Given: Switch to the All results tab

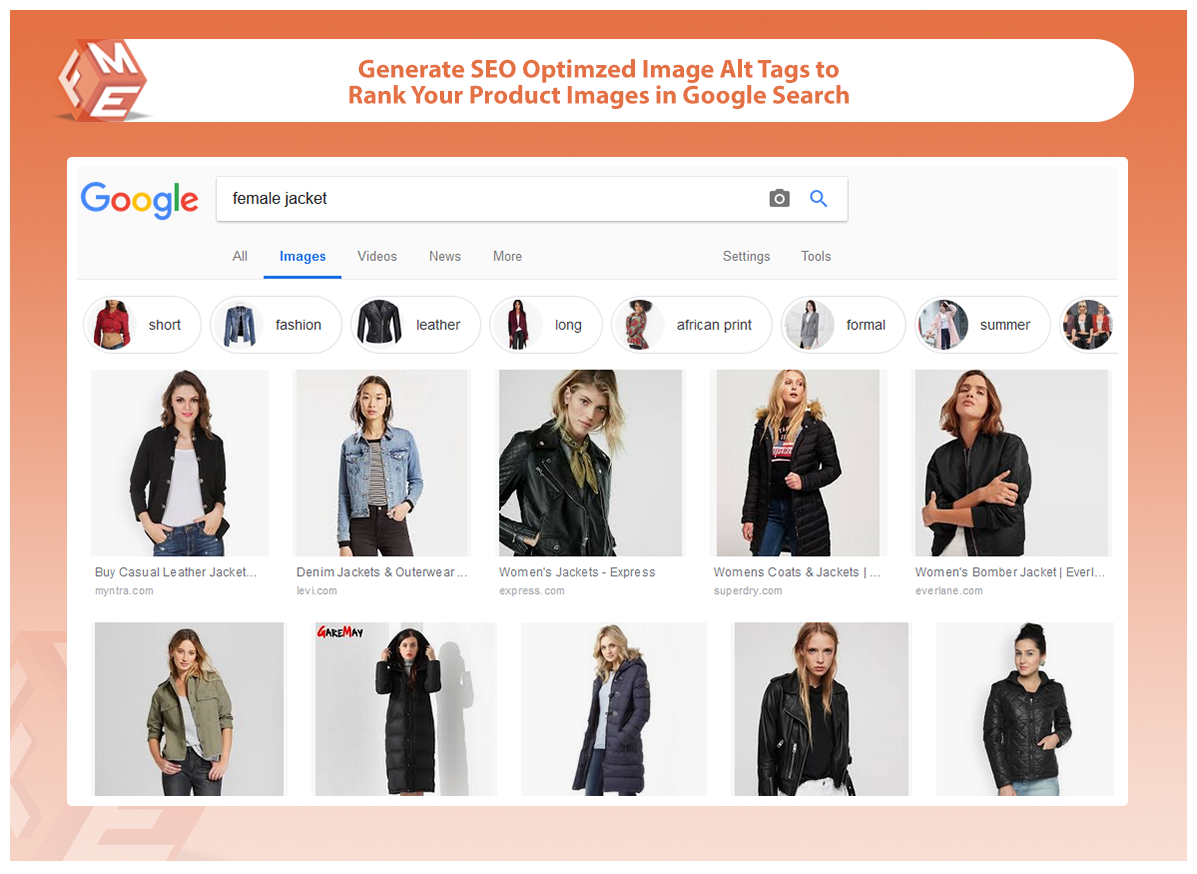Looking at the screenshot, I should coord(240,257).
